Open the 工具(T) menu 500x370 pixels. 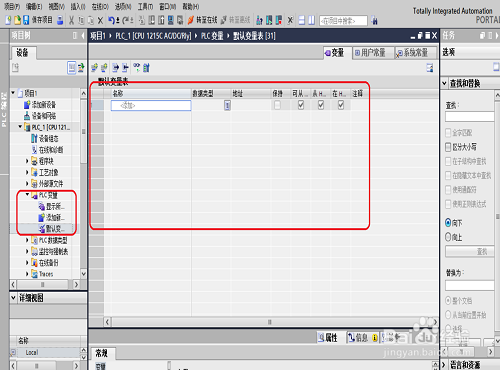pyautogui.click(x=145, y=7)
